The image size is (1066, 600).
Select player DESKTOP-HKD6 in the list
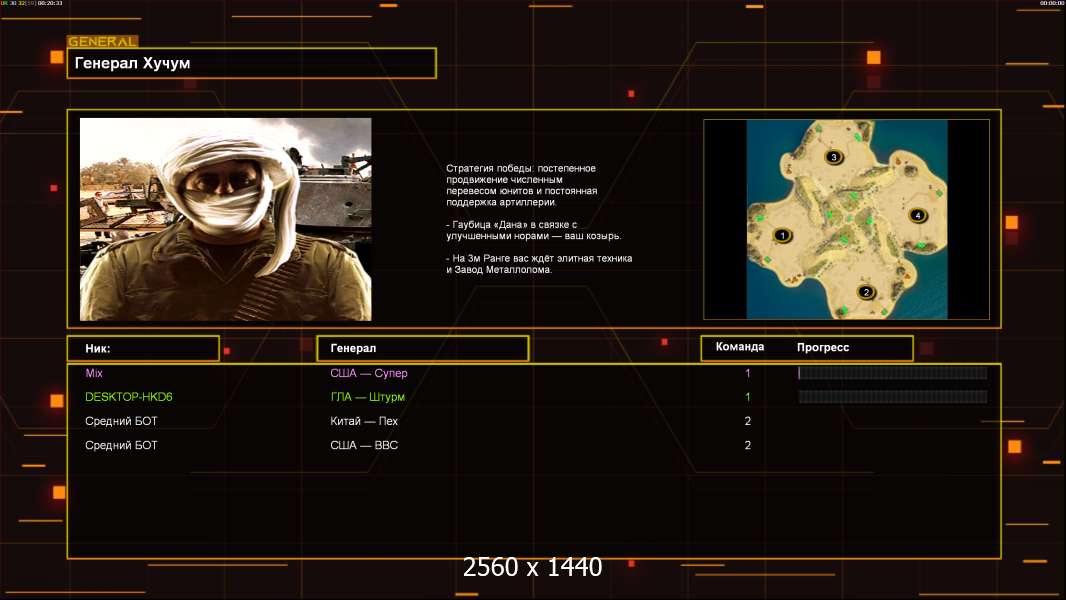tap(129, 397)
